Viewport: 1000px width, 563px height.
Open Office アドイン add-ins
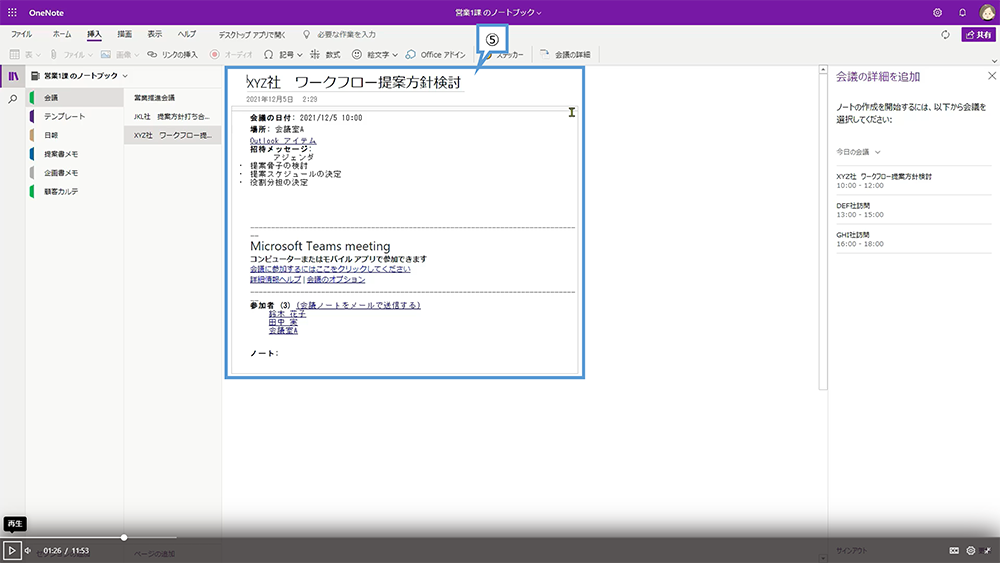click(x=436, y=55)
